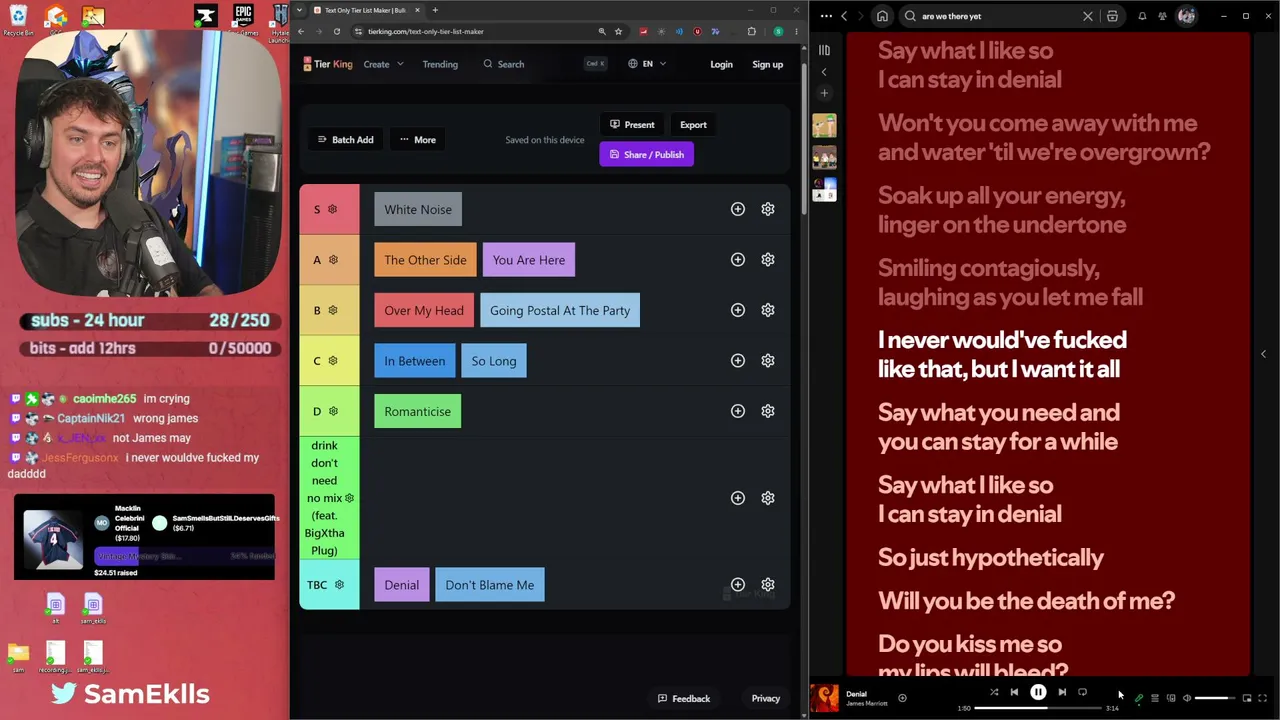Toggle repeat in Spotify player

pos(1082,692)
